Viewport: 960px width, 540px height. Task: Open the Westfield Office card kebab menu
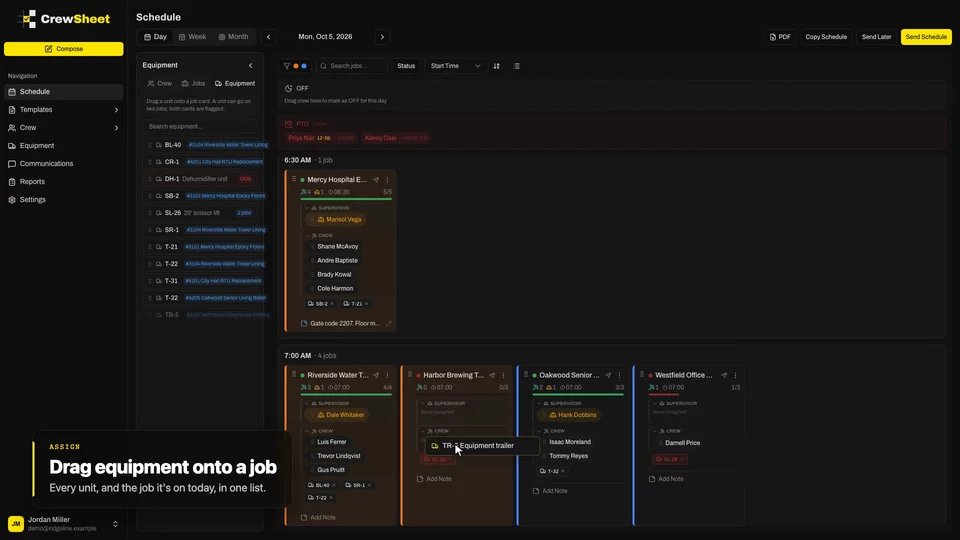pos(735,375)
